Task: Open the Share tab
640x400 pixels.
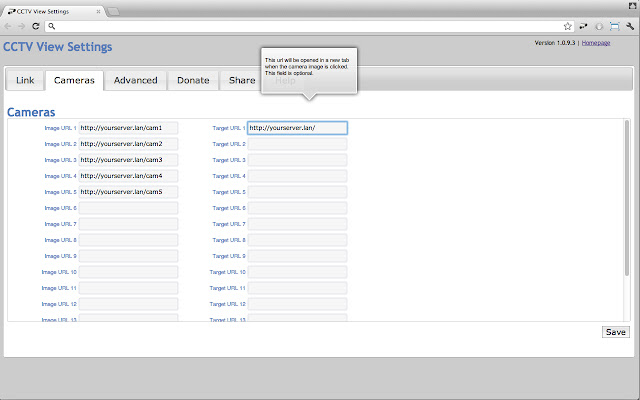Action: [x=242, y=80]
